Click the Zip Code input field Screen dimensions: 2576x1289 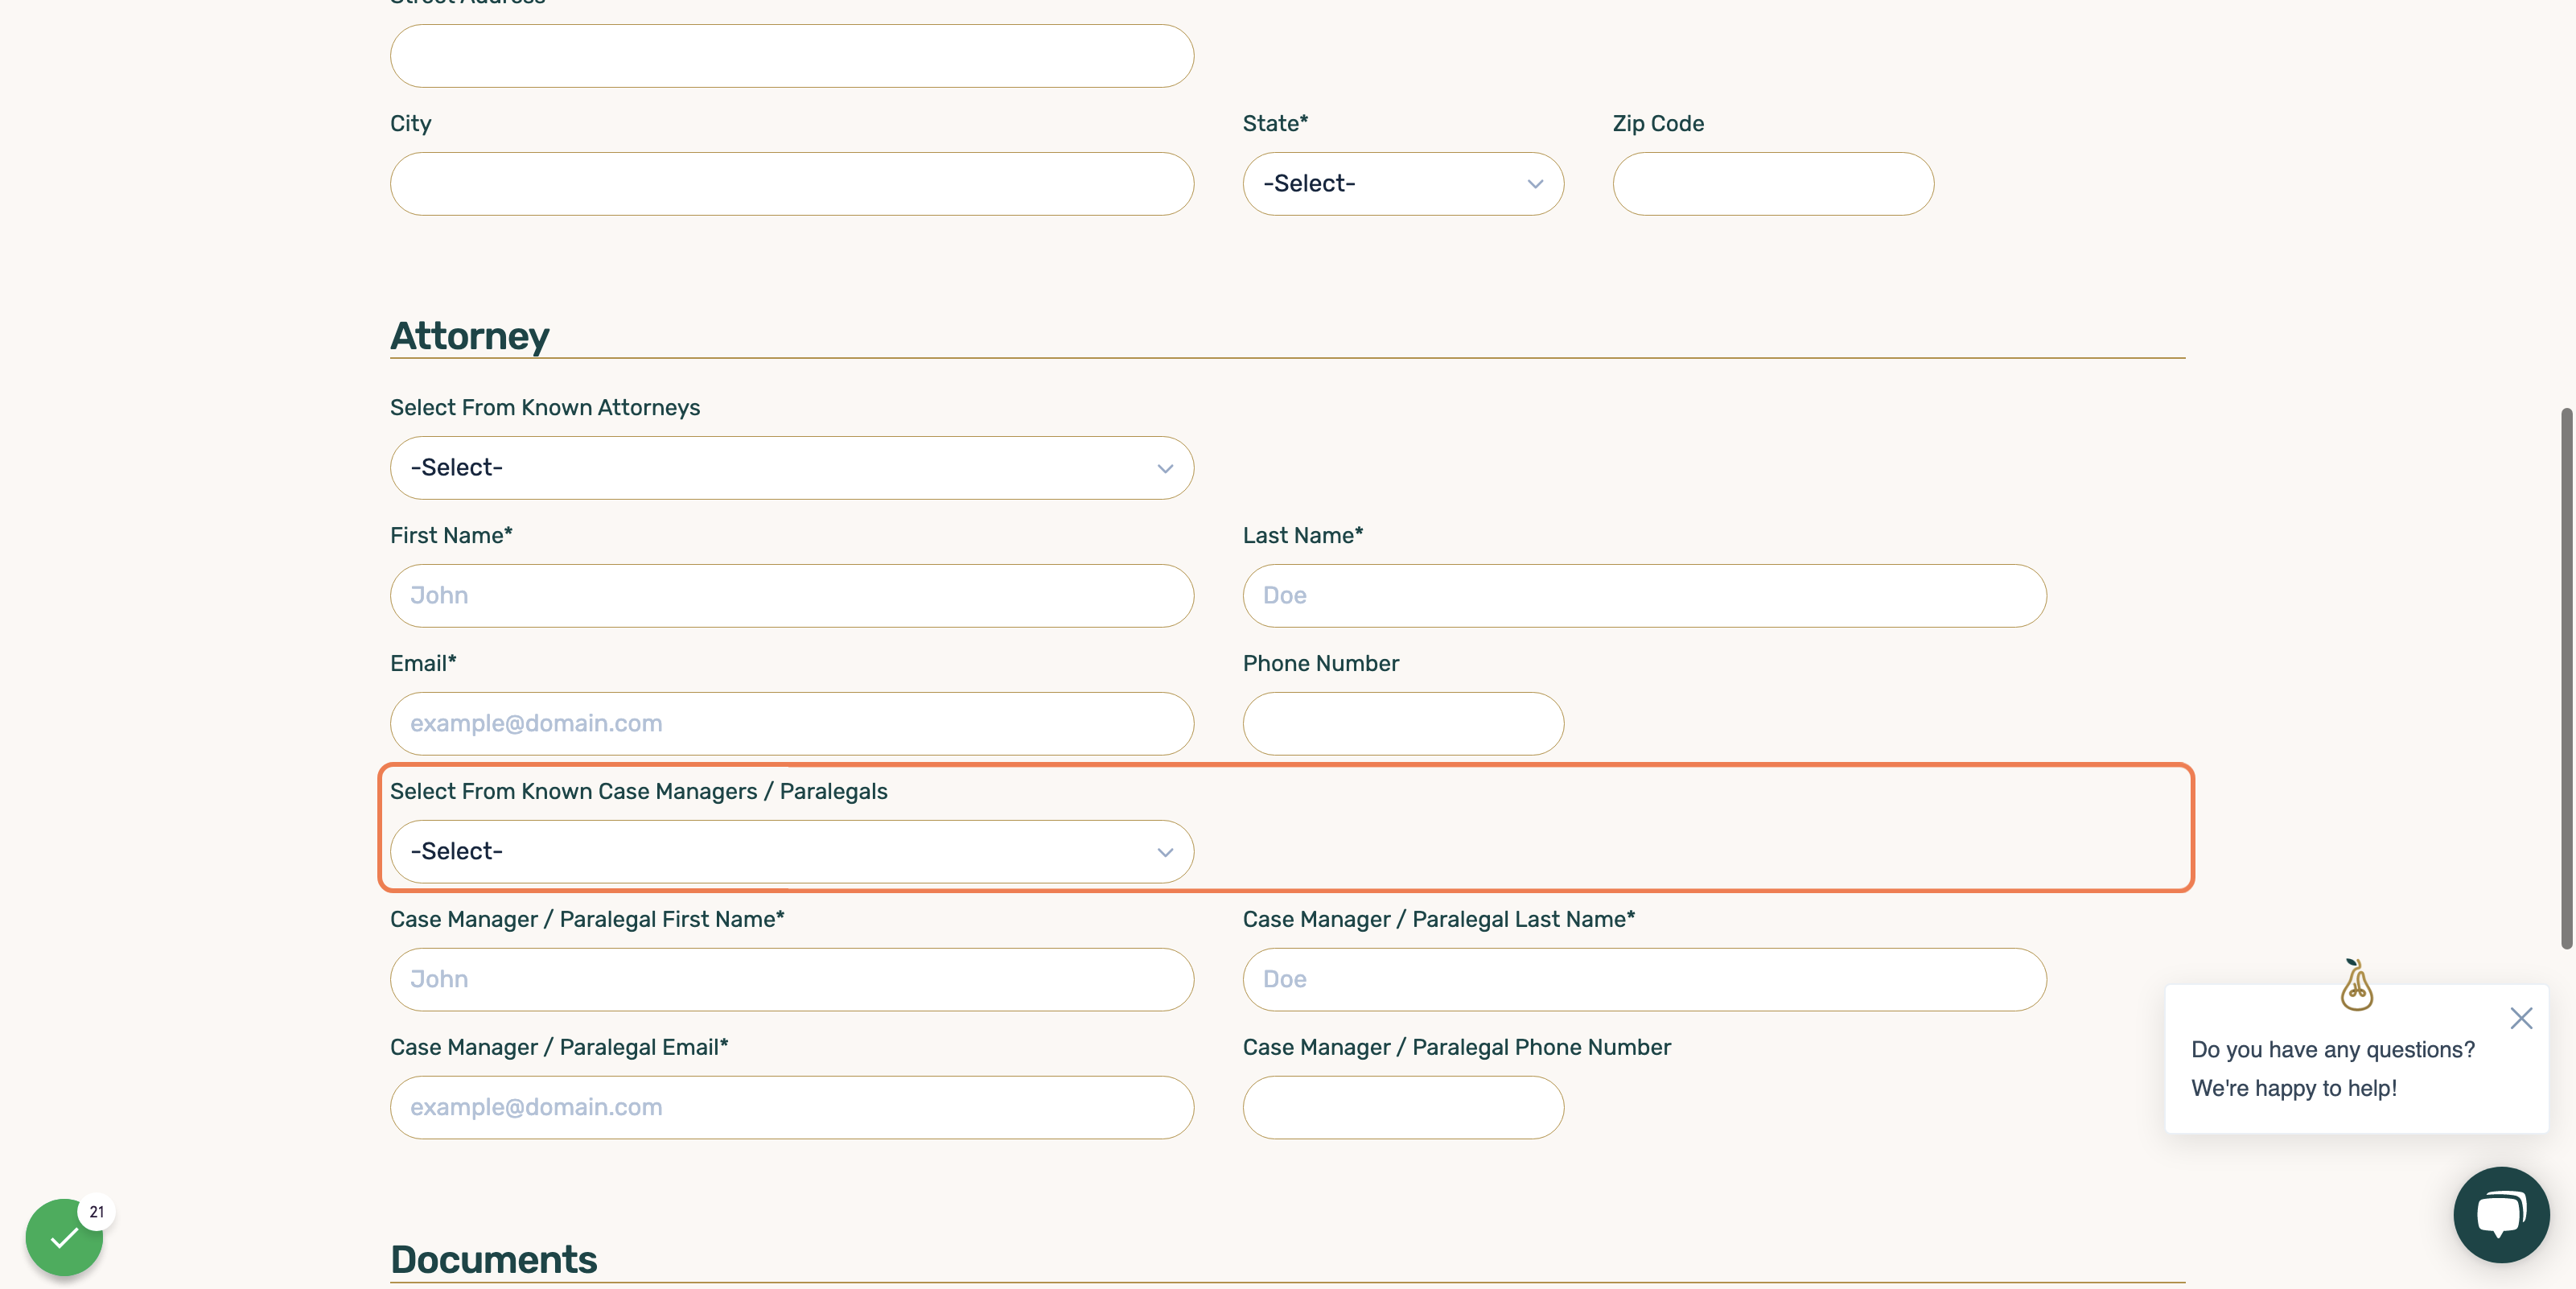pos(1773,184)
